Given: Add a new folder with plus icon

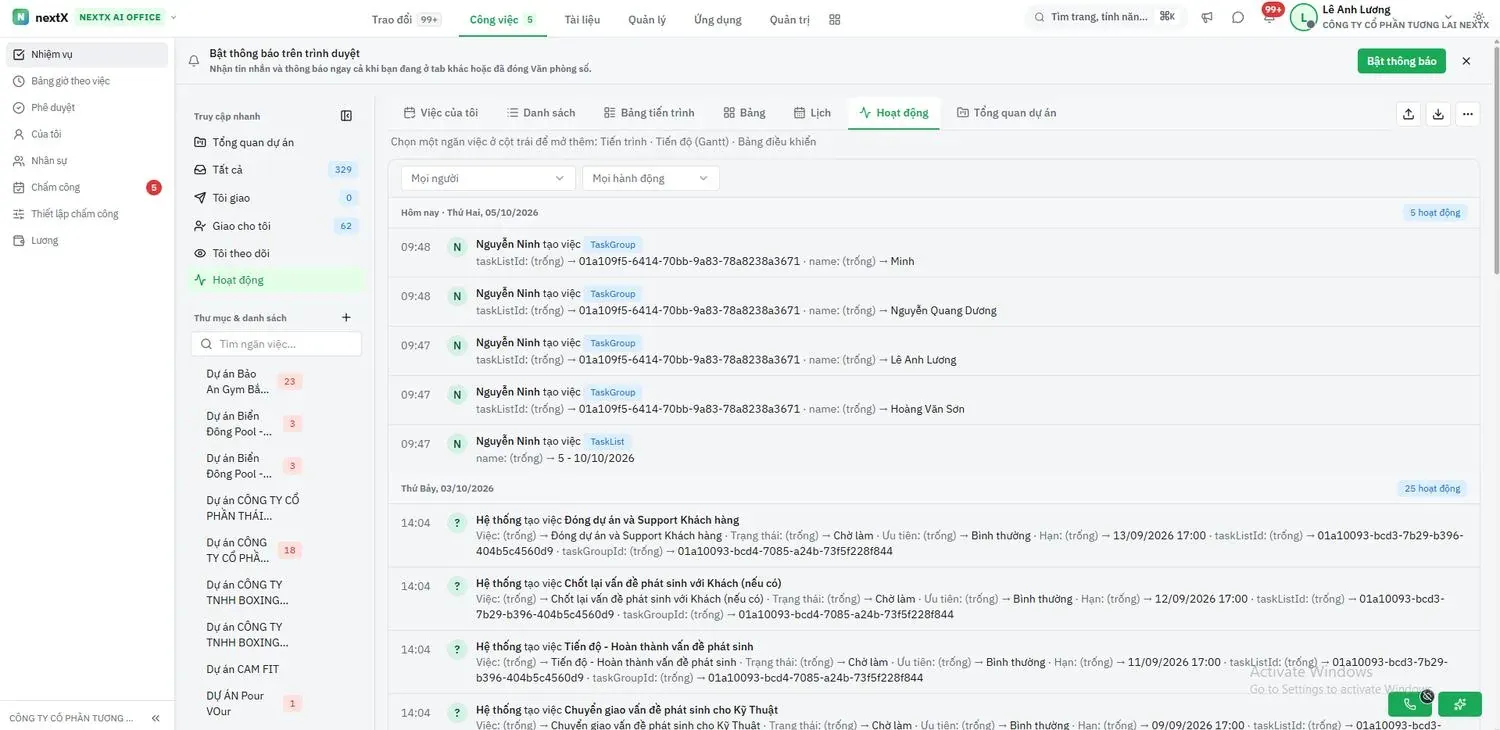Looking at the screenshot, I should [346, 318].
